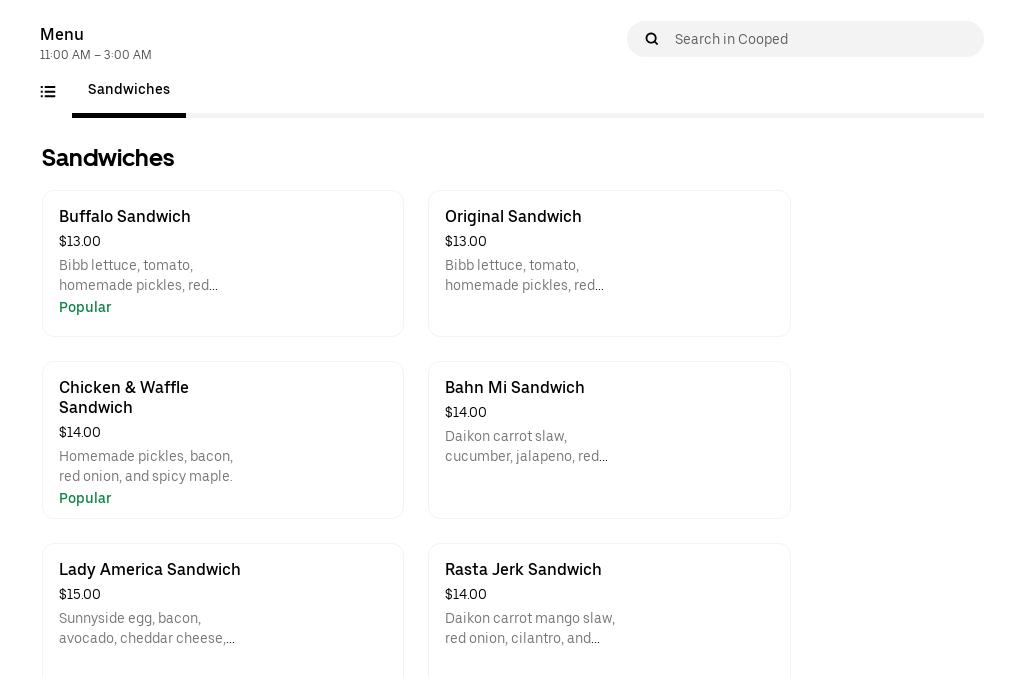This screenshot has height=677, width=1024.
Task: Open the menu category list icon
Action: coord(48,92)
